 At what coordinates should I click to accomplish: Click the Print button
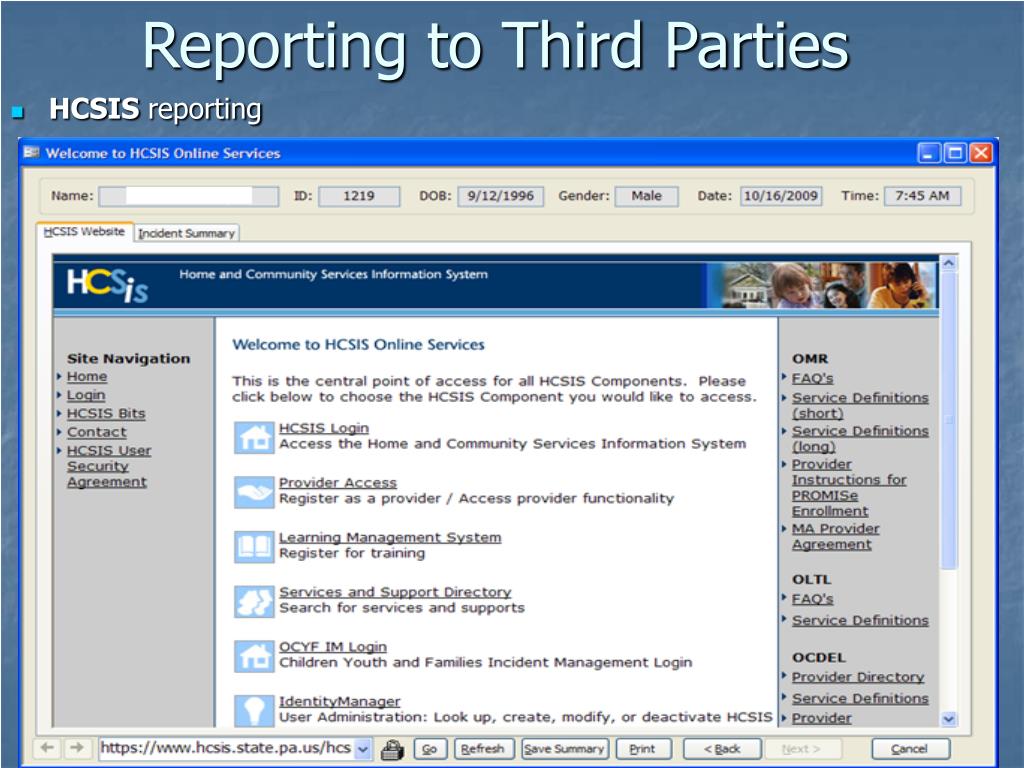pos(643,749)
